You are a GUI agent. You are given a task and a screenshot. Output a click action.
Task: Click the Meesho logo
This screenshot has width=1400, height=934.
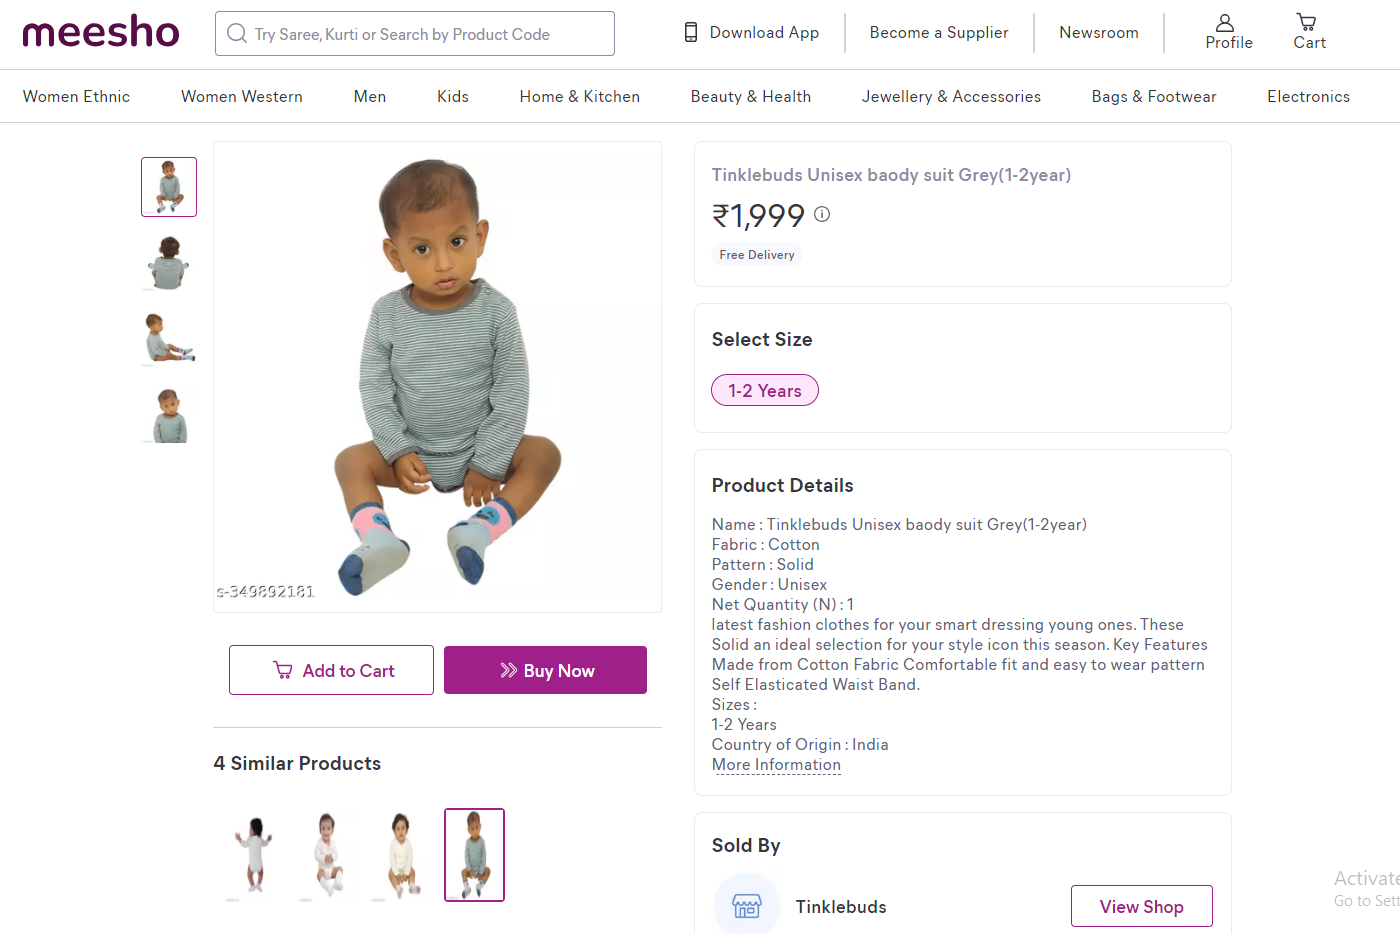click(x=101, y=33)
